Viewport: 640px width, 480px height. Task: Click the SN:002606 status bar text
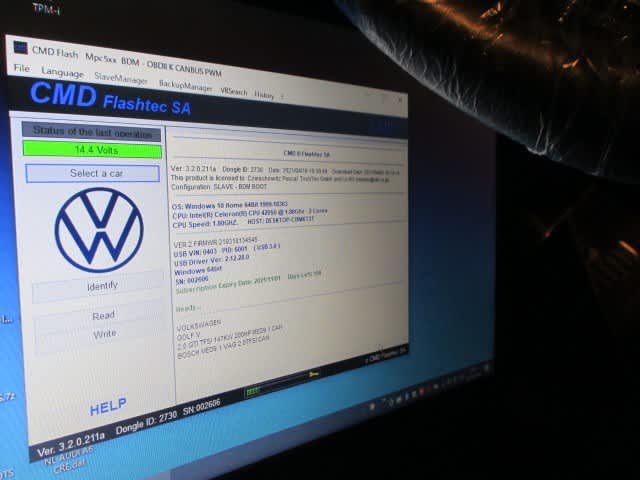click(x=202, y=407)
